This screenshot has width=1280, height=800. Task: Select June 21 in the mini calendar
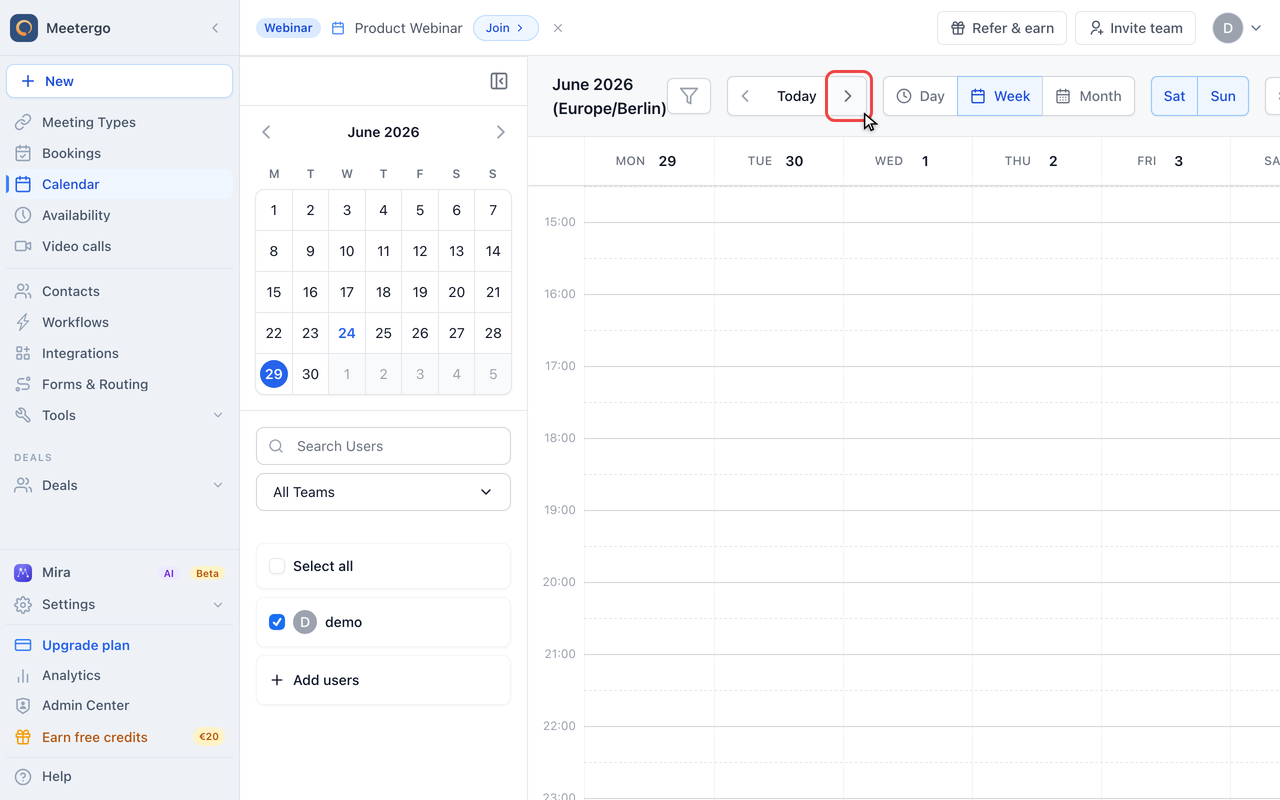[493, 292]
